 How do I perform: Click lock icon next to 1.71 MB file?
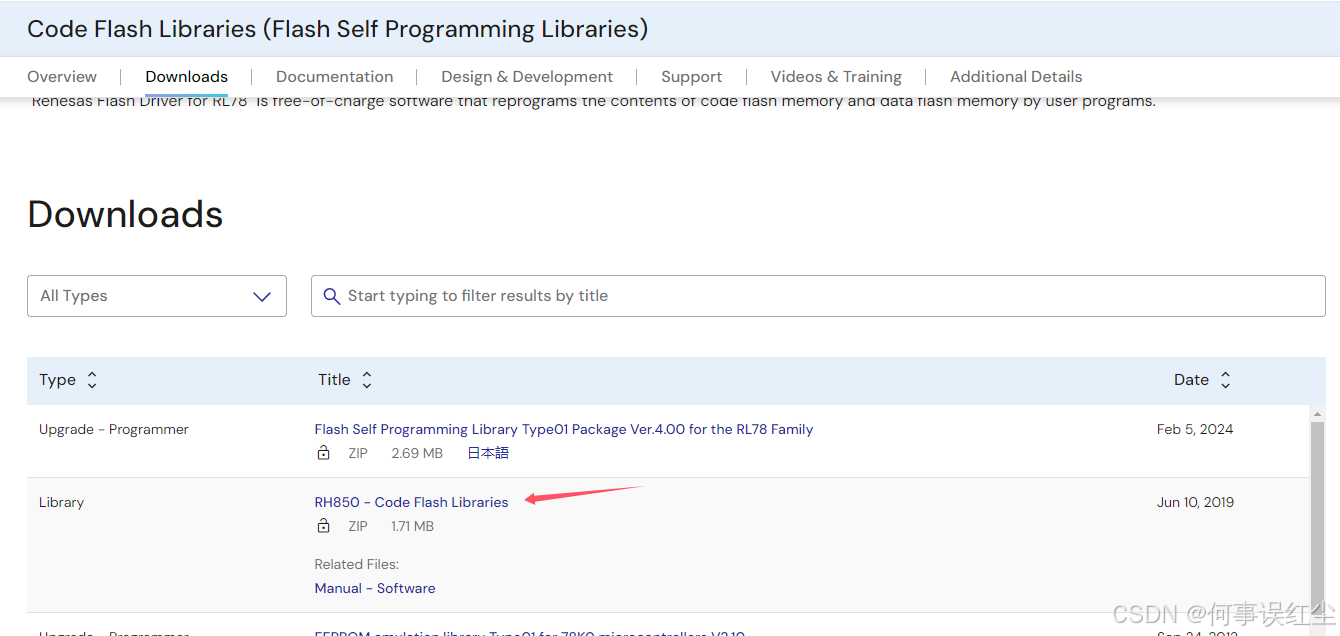[x=323, y=526]
